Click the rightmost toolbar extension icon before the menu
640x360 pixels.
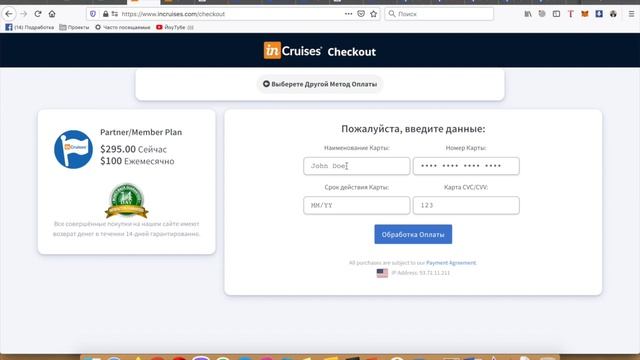(x=613, y=14)
